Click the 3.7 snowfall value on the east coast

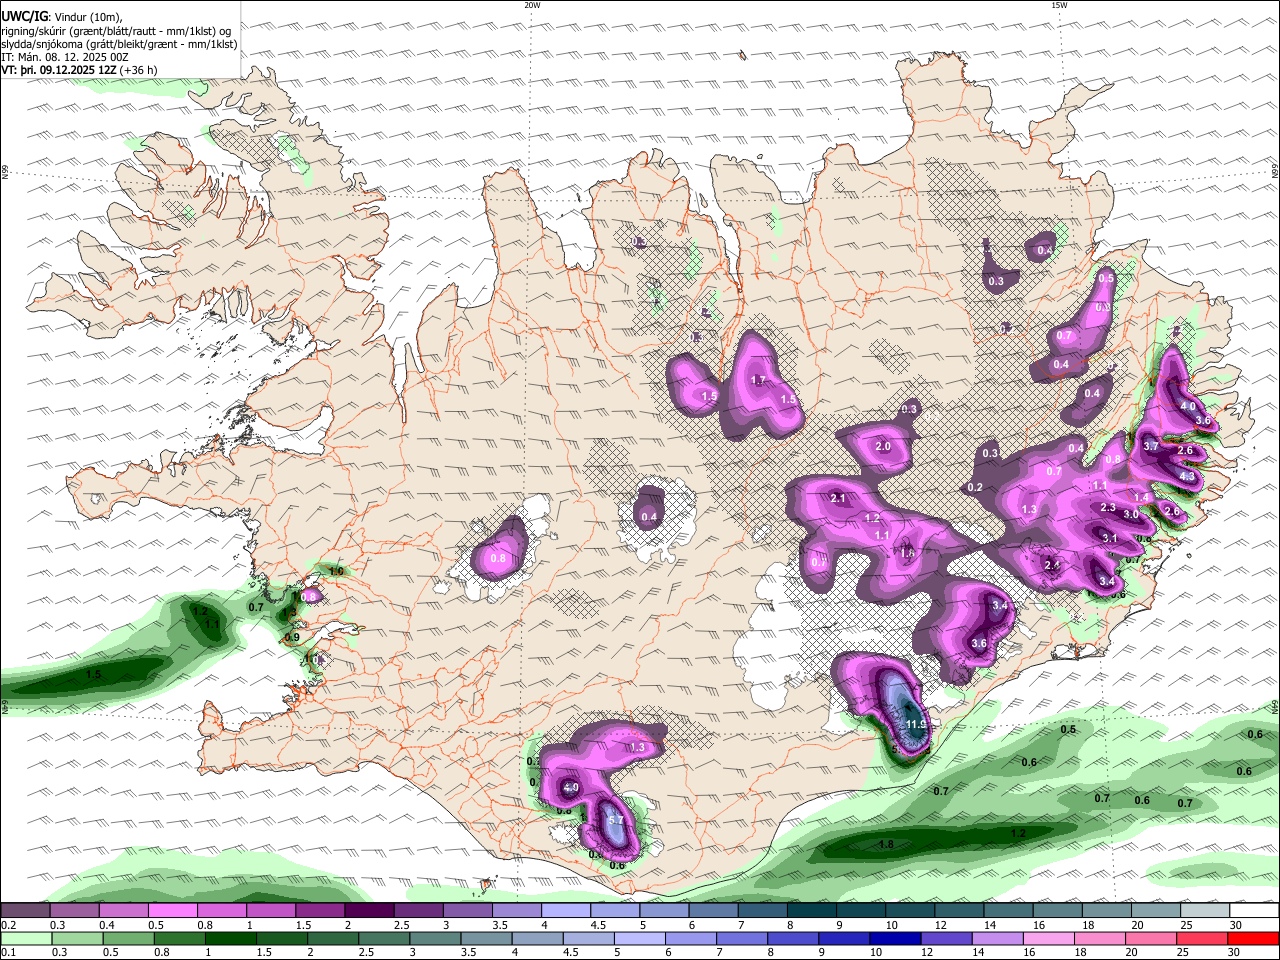[x=1151, y=446]
